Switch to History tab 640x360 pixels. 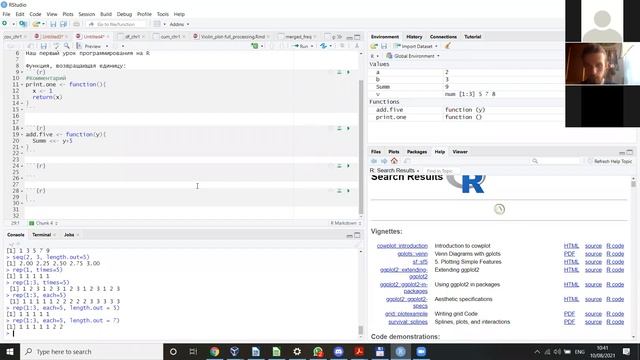click(x=414, y=37)
